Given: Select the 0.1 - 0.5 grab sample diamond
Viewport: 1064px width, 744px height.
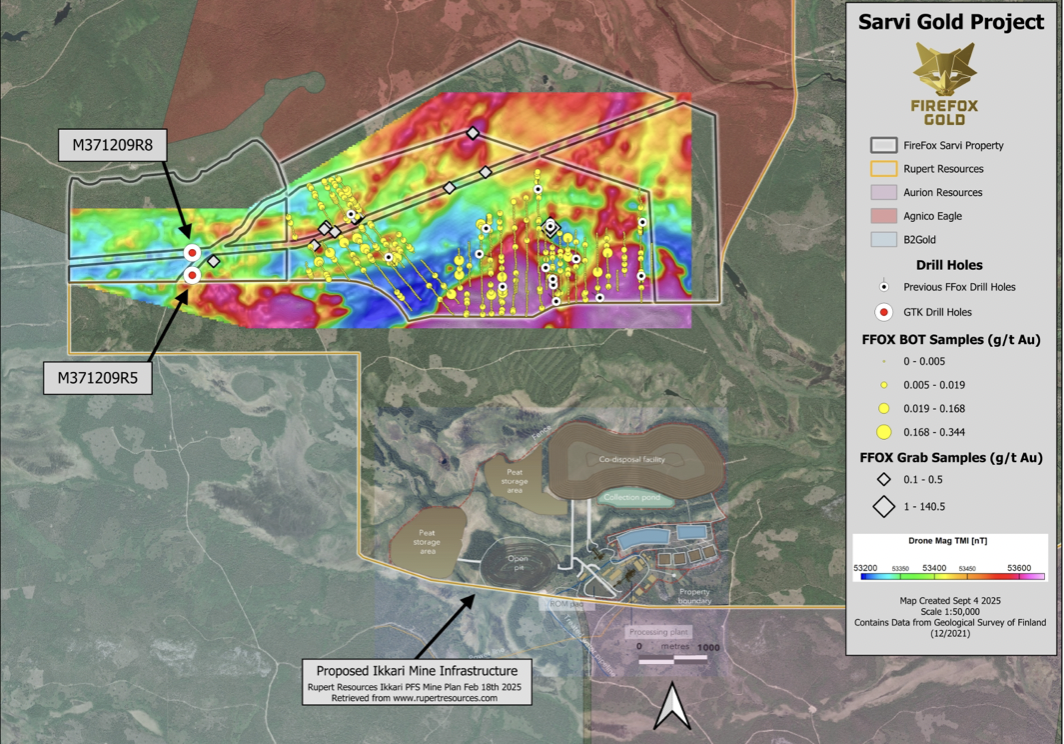Looking at the screenshot, I should point(884,479).
